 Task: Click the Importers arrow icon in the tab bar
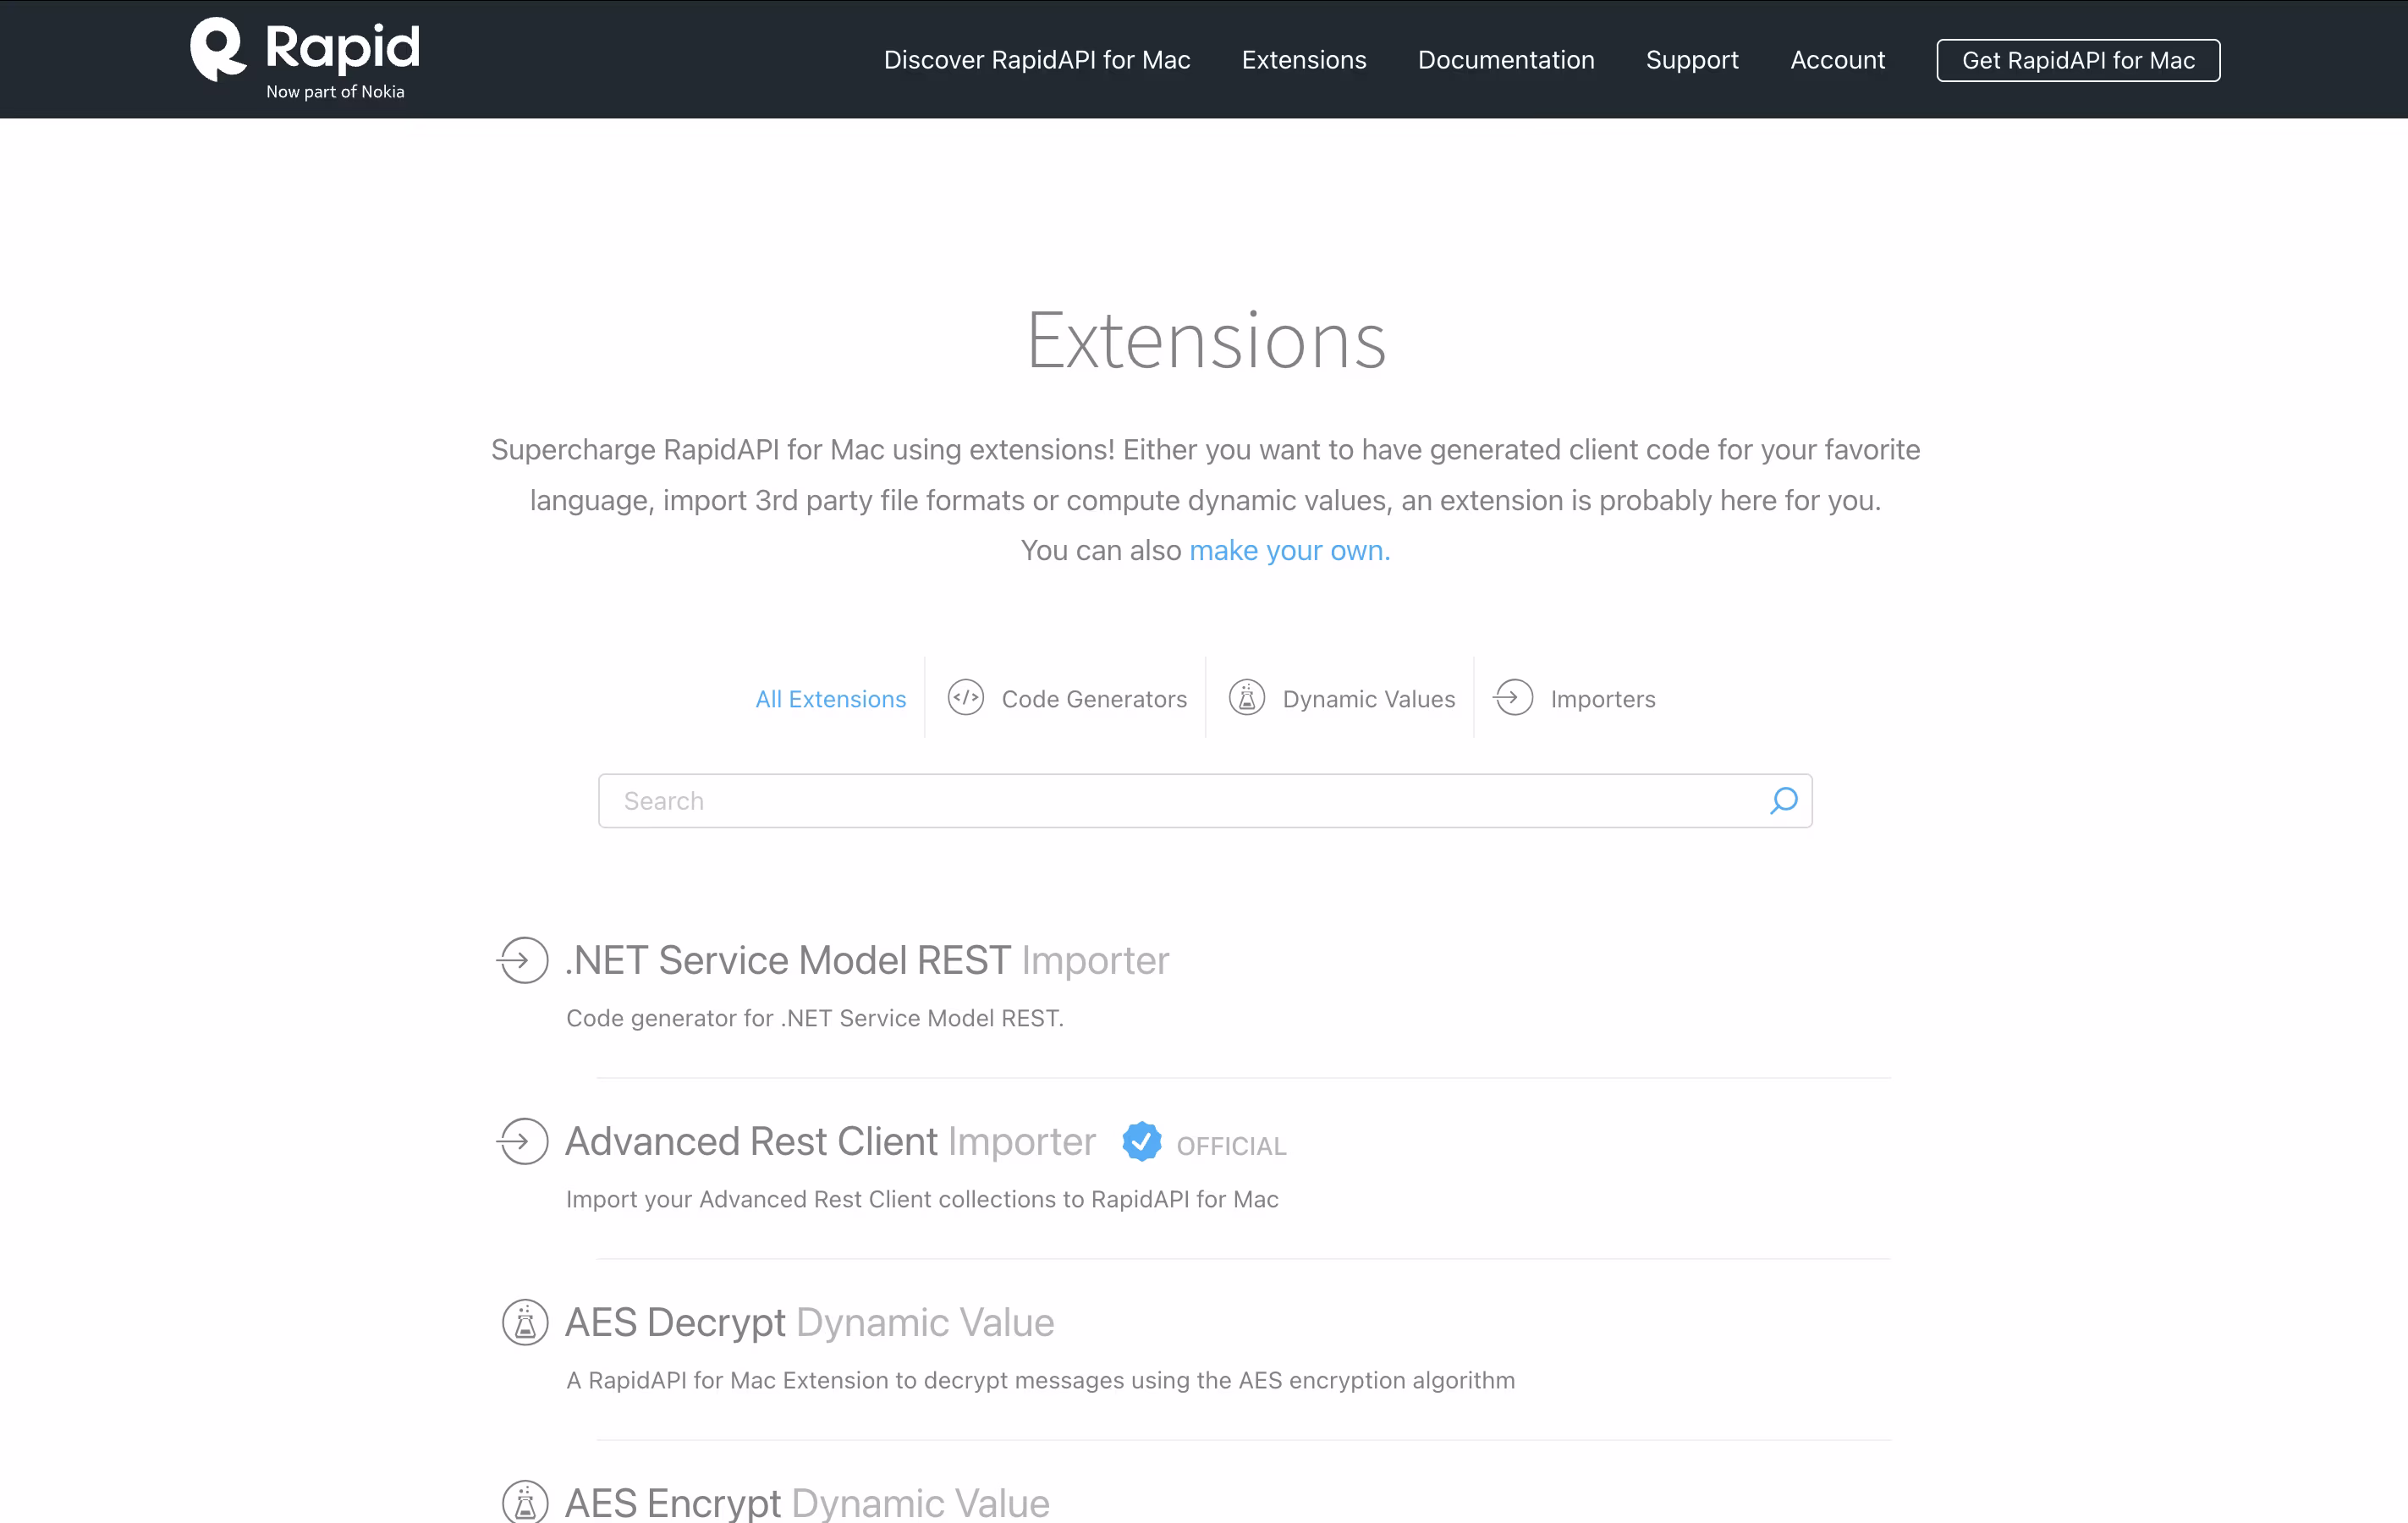coord(1513,697)
